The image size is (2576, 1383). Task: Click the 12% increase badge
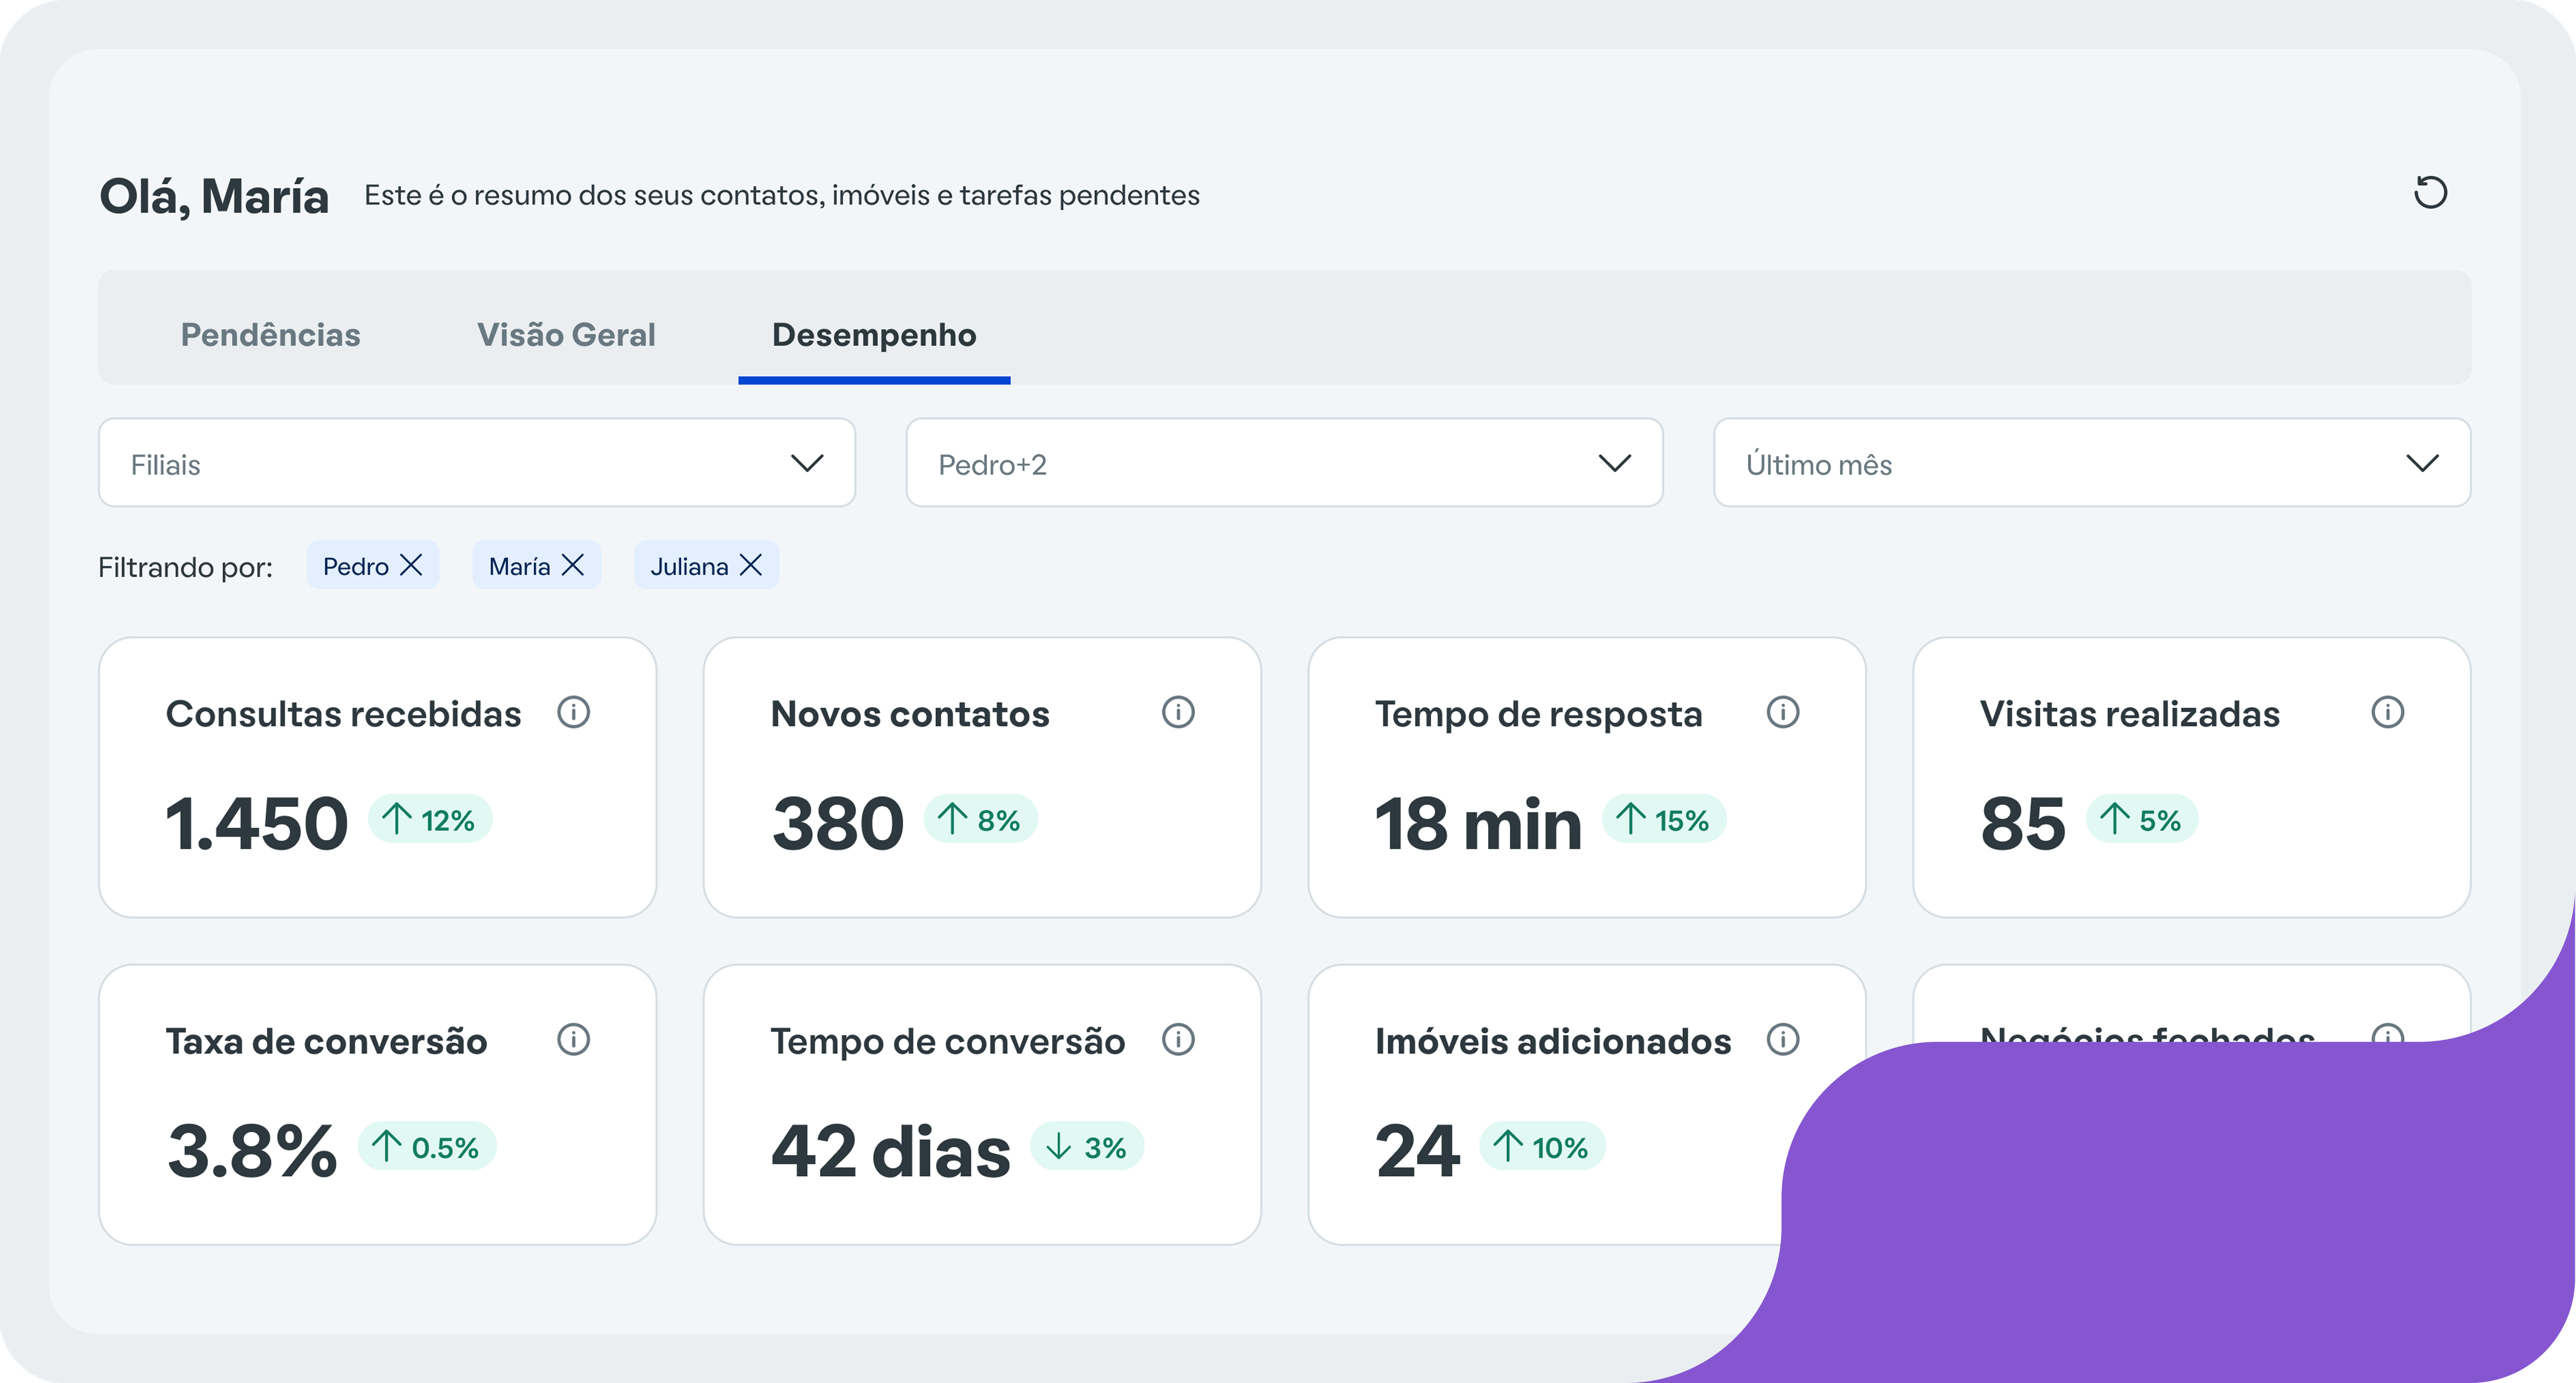coord(430,819)
